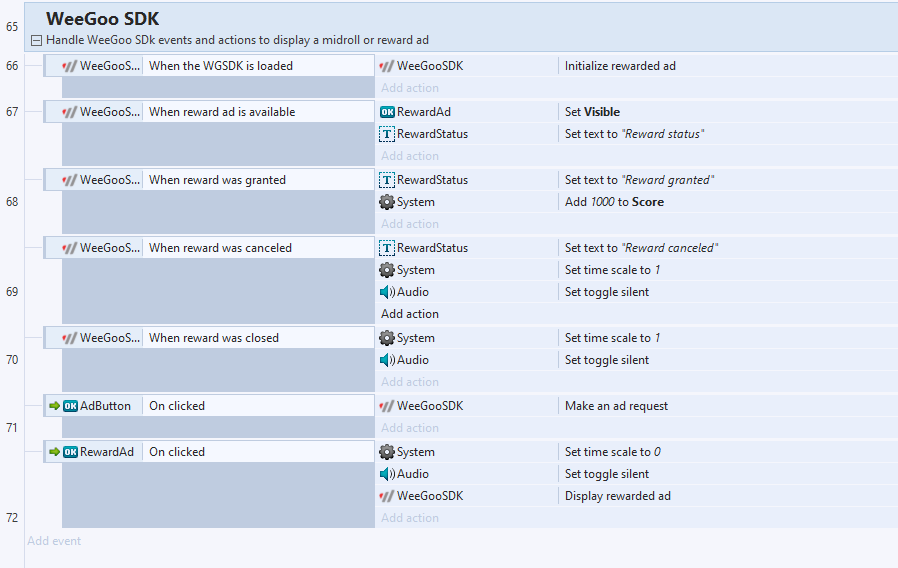Click System gear icon for 'Set time scale to 0'
This screenshot has height=568, width=898.
point(387,452)
